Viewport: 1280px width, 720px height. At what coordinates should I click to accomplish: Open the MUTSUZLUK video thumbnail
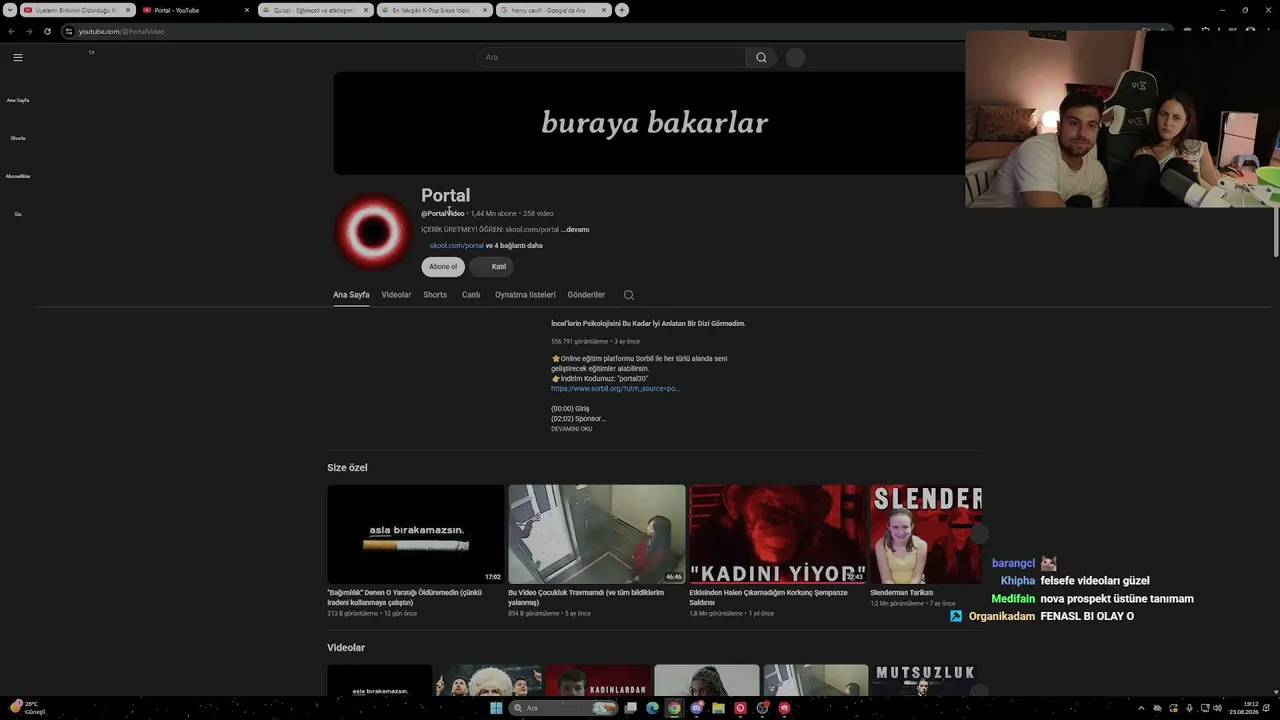pos(926,682)
